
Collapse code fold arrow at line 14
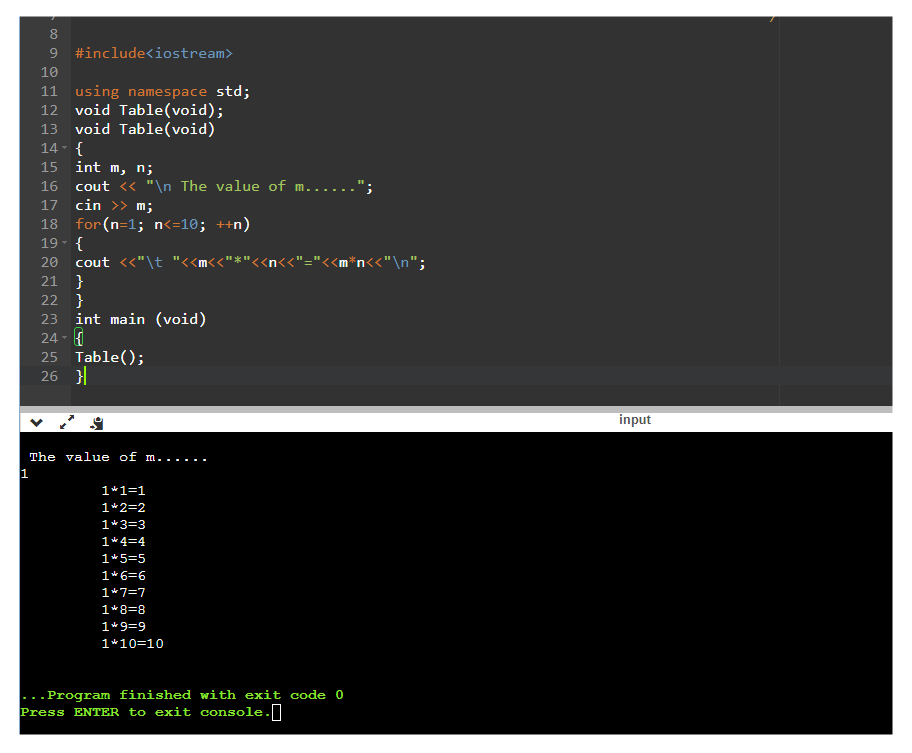coord(65,148)
